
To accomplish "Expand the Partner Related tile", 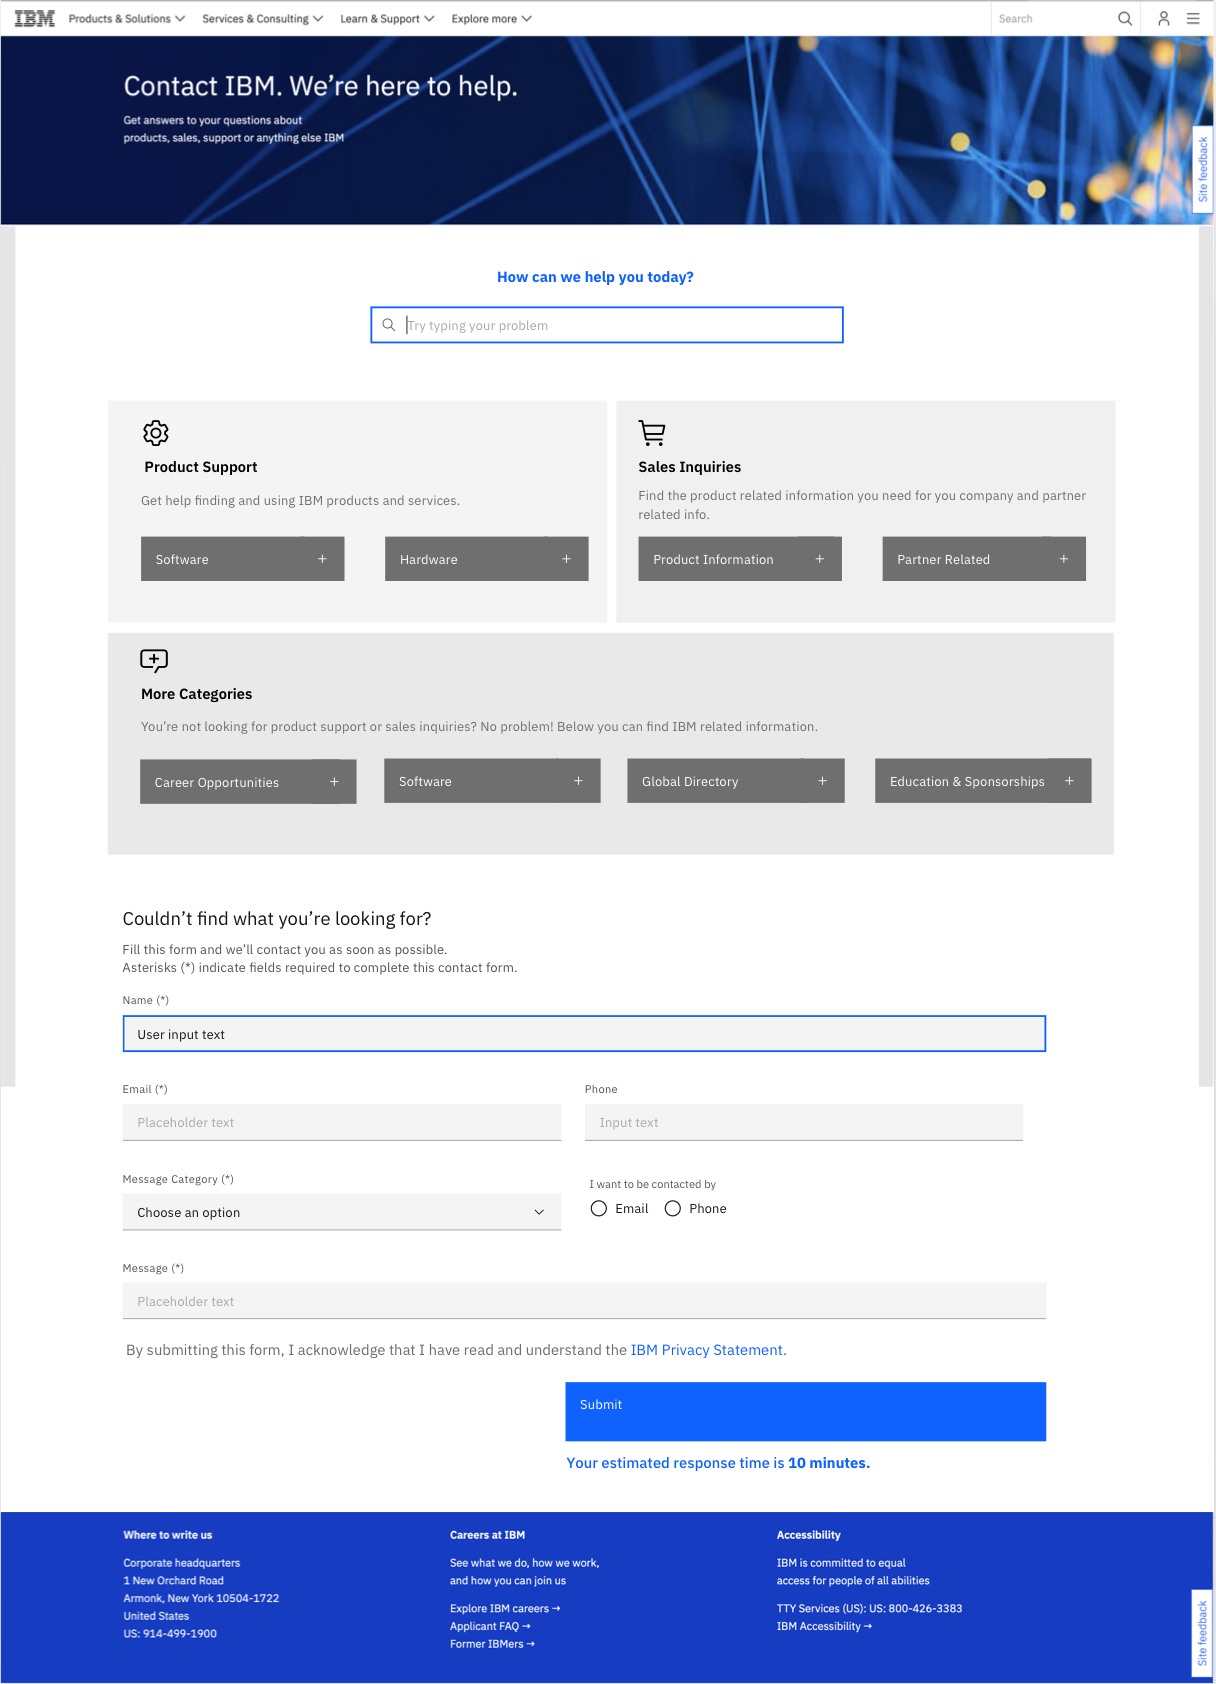I will pyautogui.click(x=984, y=559).
